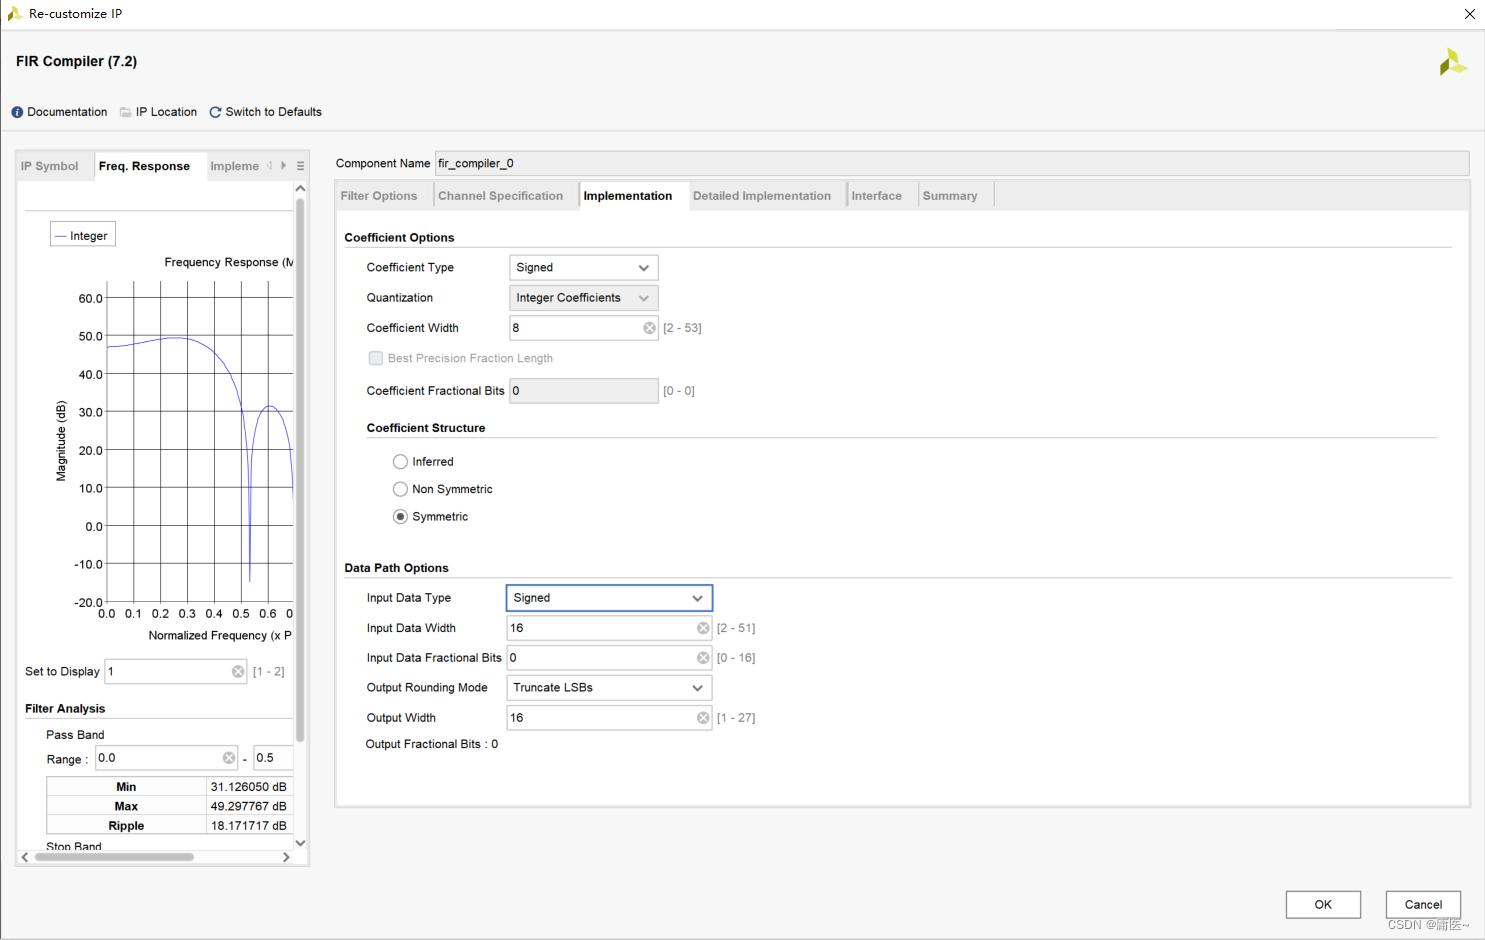The image size is (1485, 940).
Task: Switch to the Filter Options tab
Action: pyautogui.click(x=379, y=196)
